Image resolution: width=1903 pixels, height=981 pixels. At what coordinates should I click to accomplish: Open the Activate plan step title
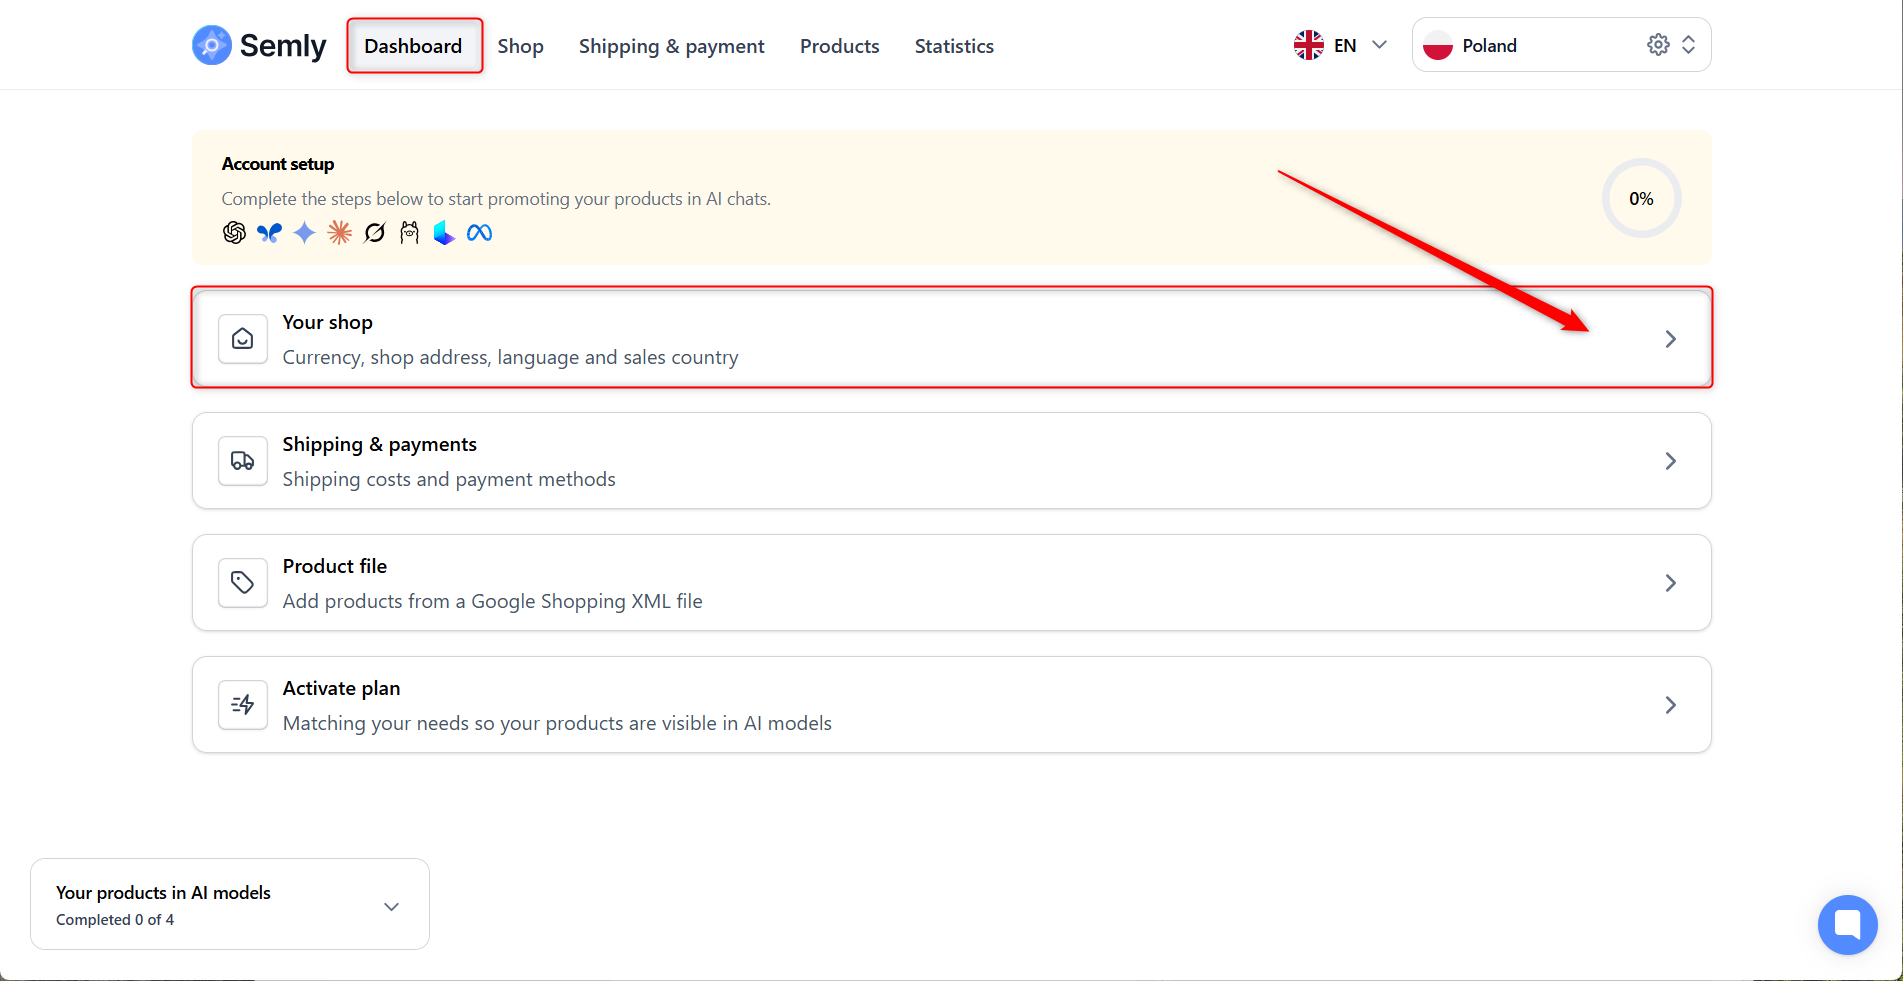tap(342, 688)
